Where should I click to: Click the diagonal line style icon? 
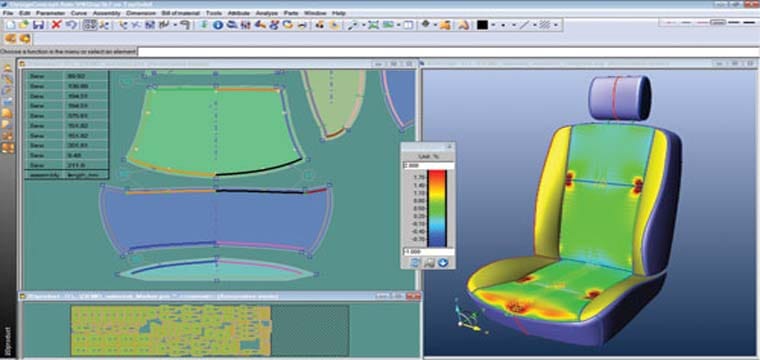click(x=524, y=25)
